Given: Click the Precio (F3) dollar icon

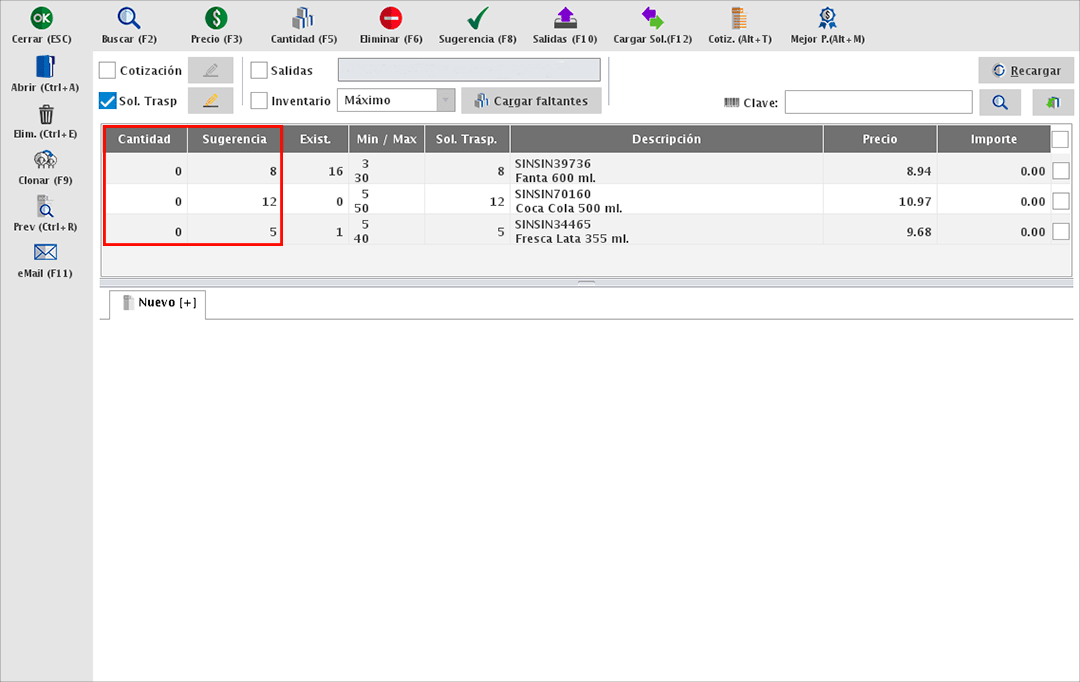Looking at the screenshot, I should point(216,18).
